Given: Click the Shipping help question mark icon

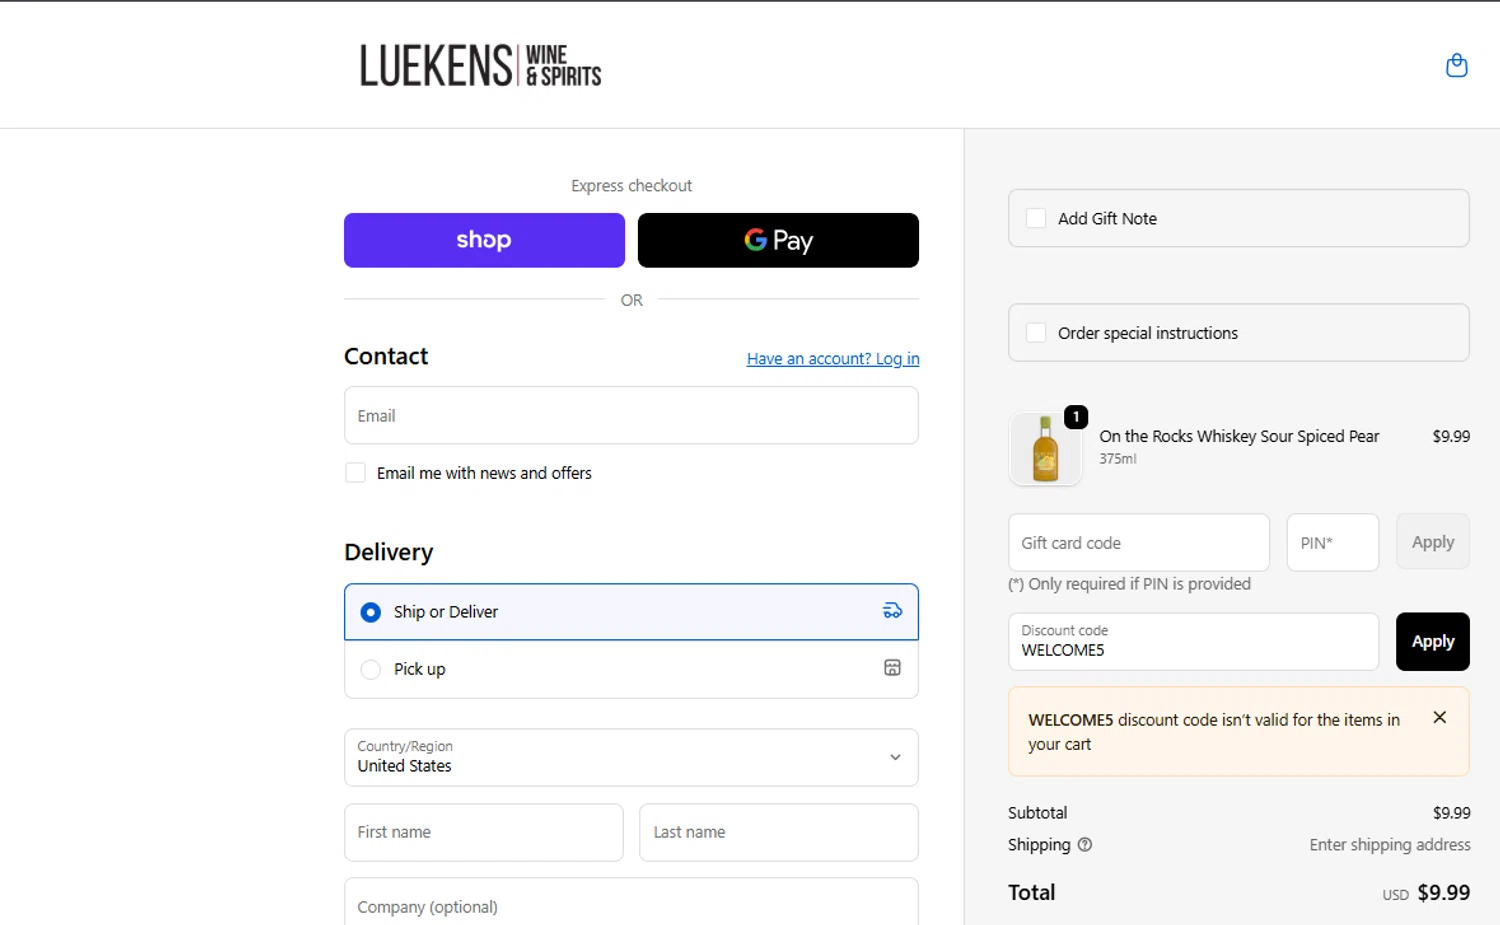Looking at the screenshot, I should pyautogui.click(x=1085, y=845).
